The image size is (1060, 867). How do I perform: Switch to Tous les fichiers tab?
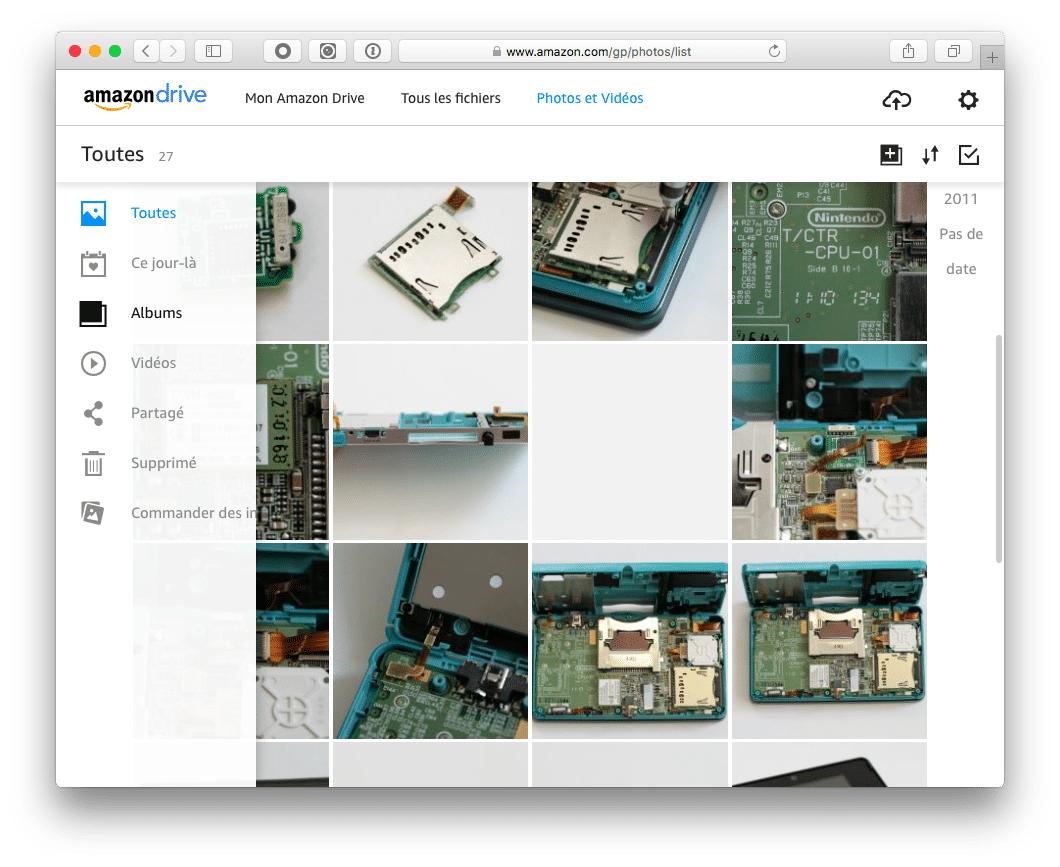point(450,98)
